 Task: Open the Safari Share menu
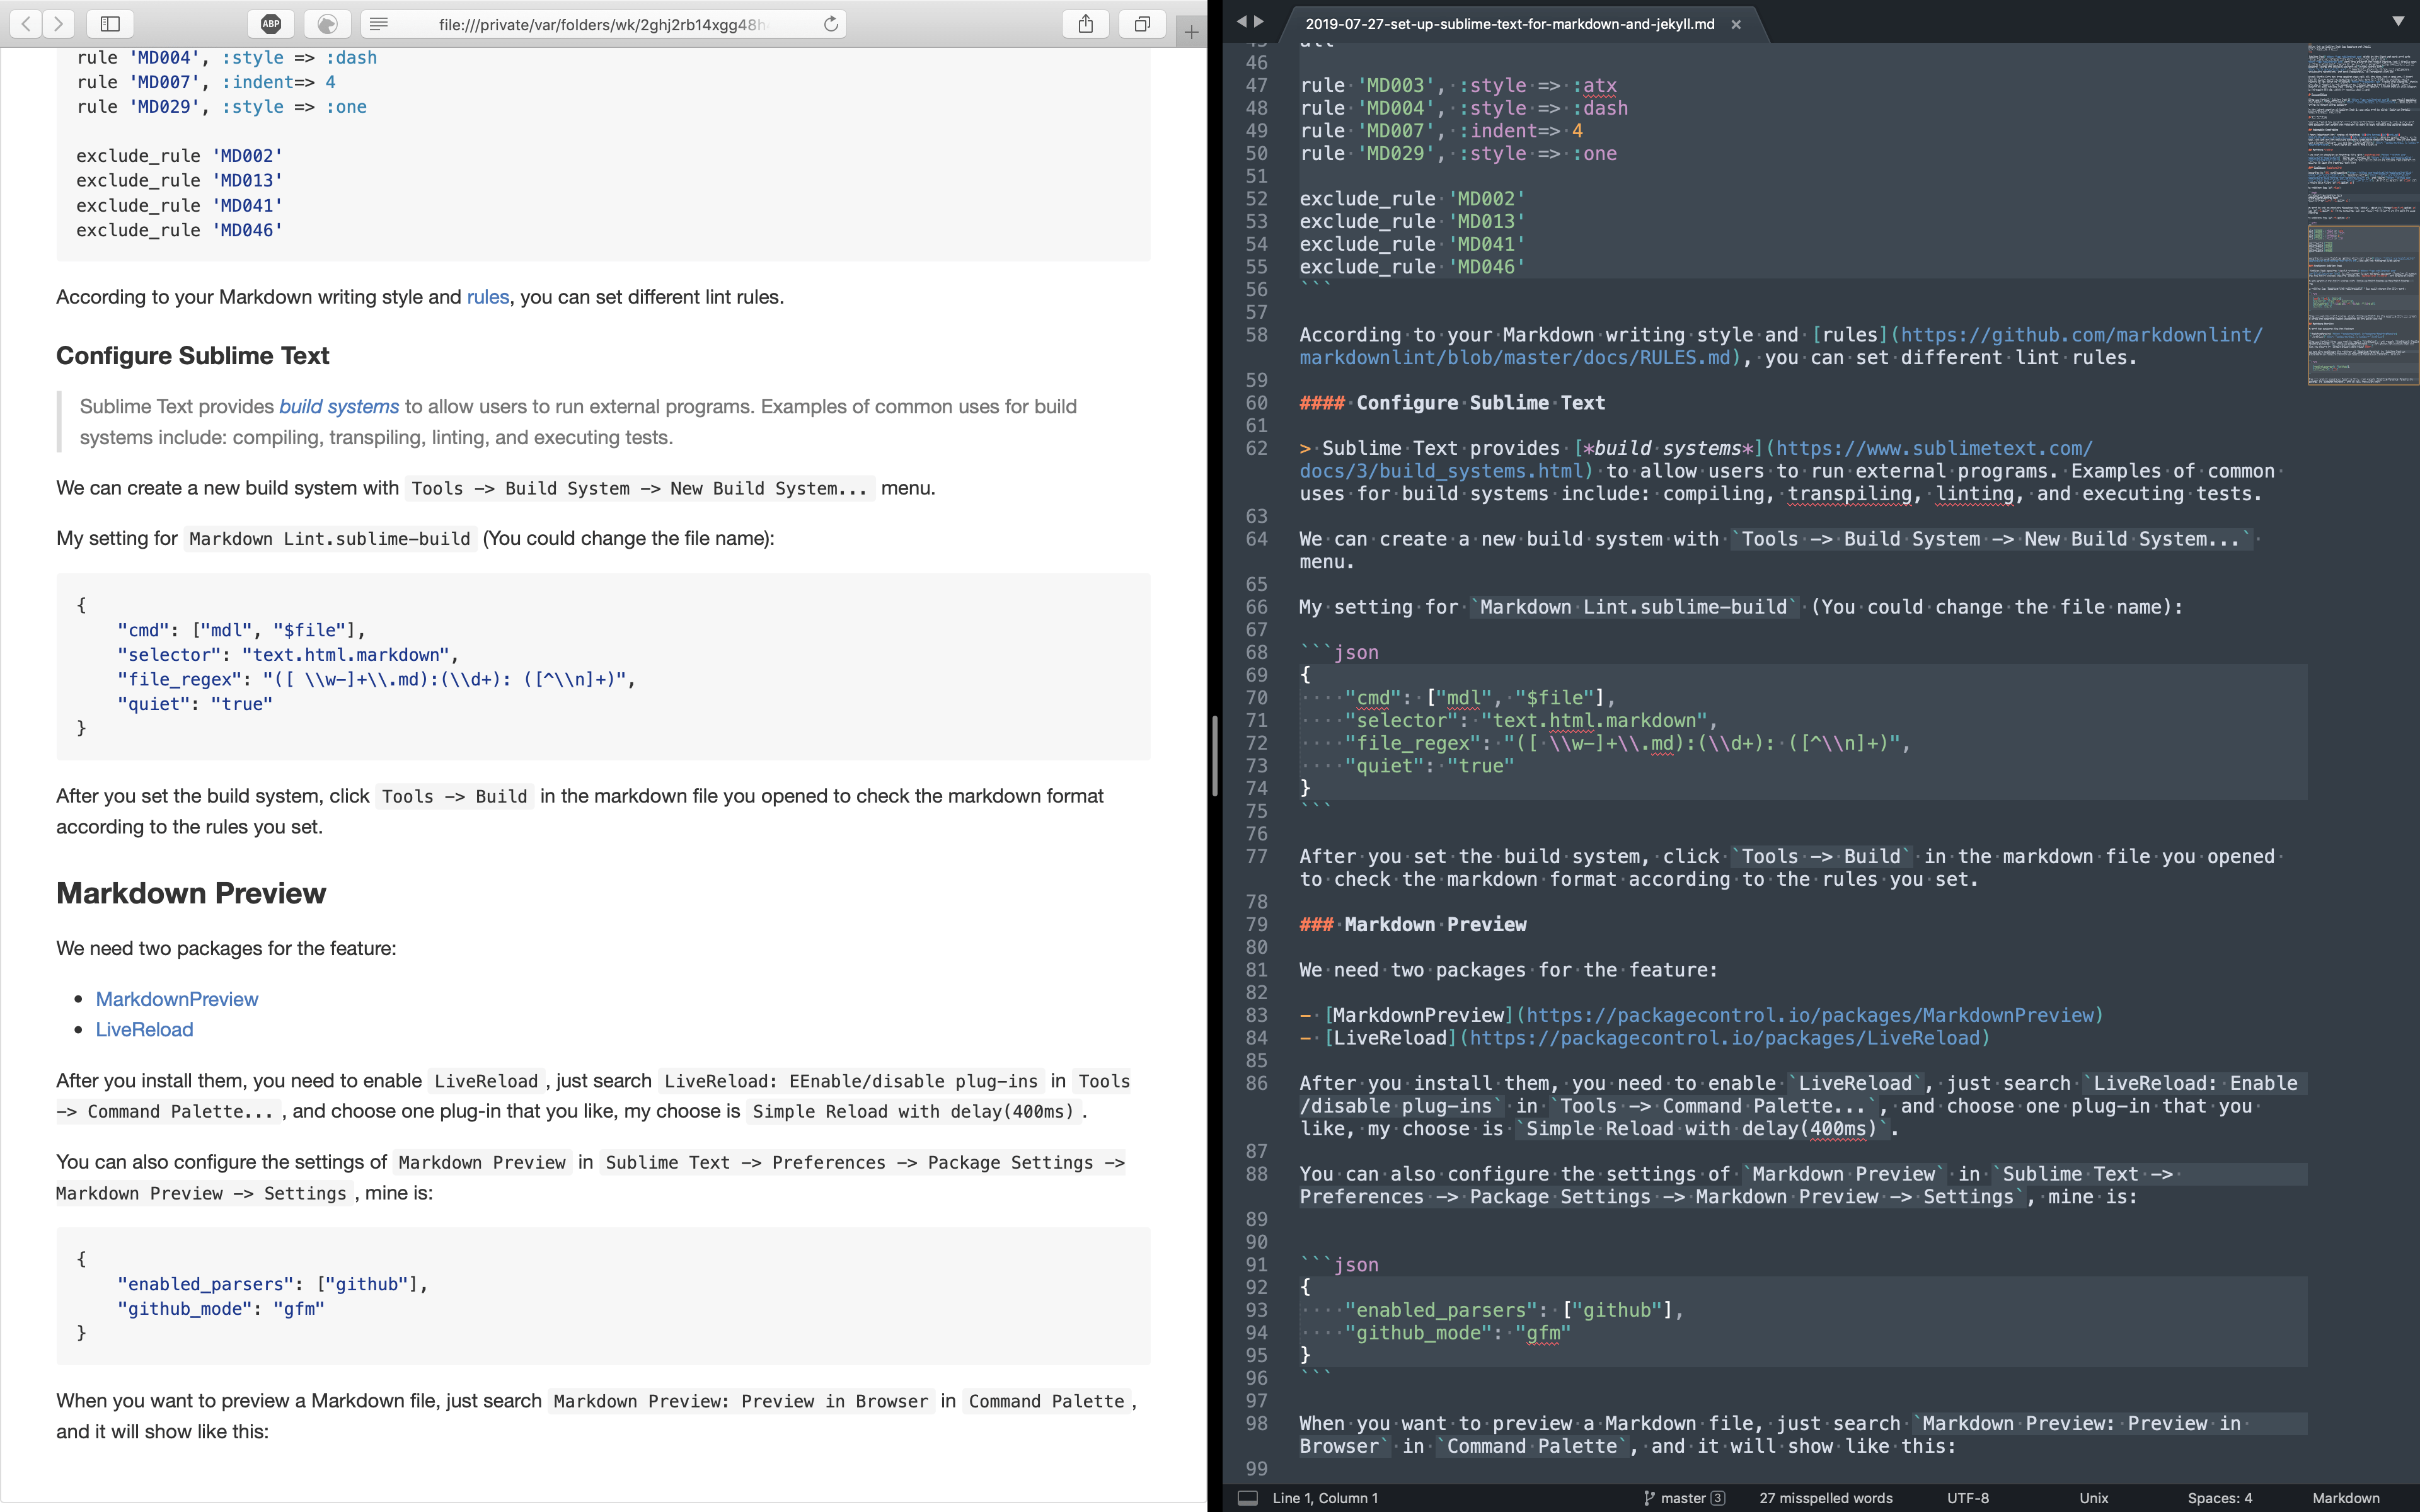(x=1086, y=24)
